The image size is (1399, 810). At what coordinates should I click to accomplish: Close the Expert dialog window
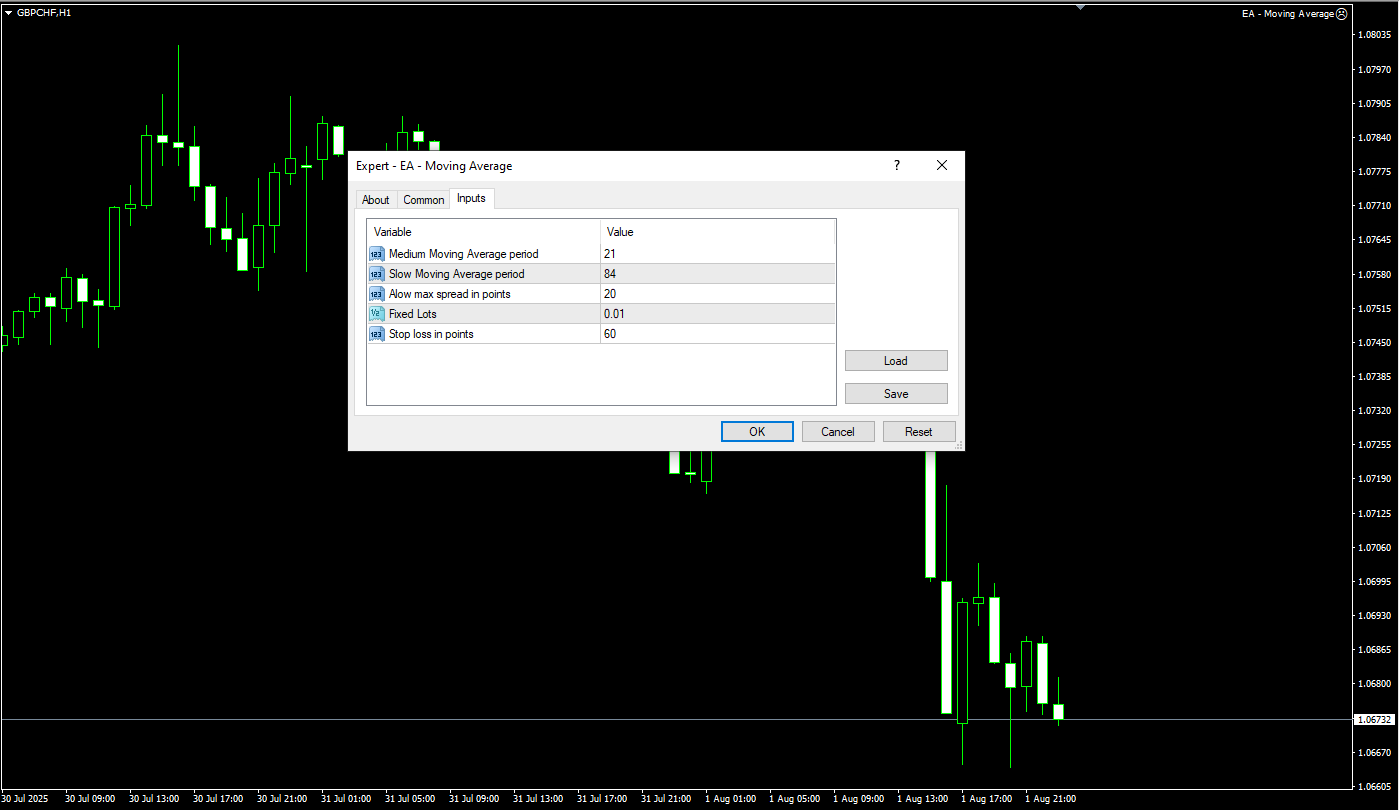[x=942, y=166]
